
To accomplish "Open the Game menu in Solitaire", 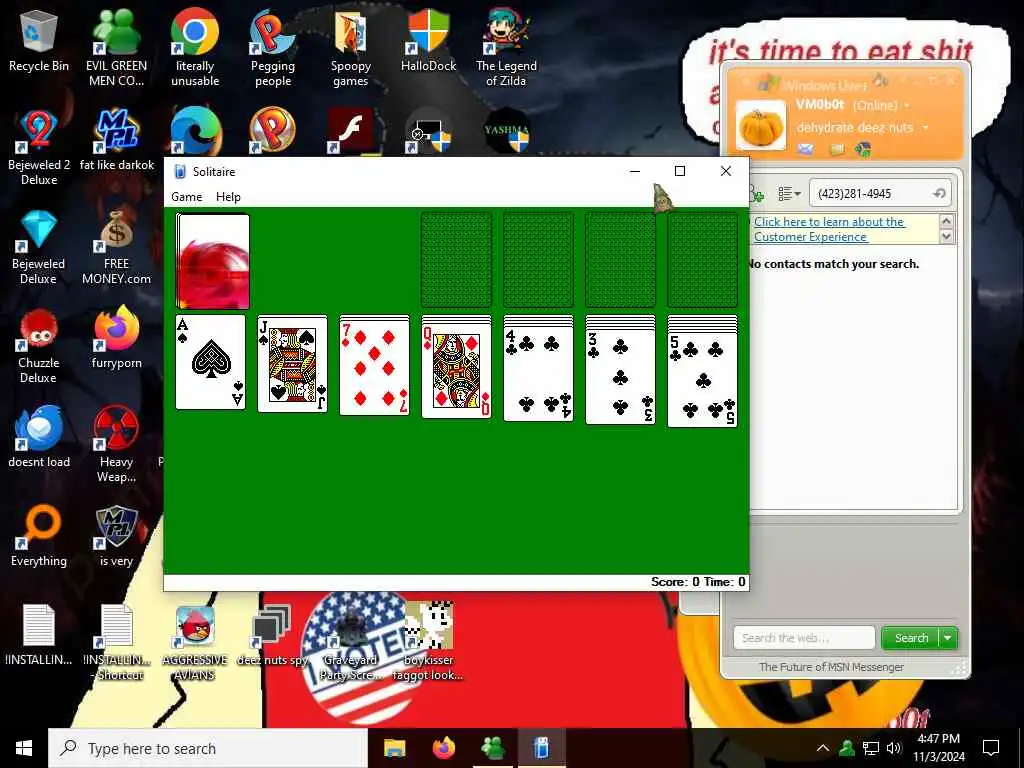I will pyautogui.click(x=187, y=197).
